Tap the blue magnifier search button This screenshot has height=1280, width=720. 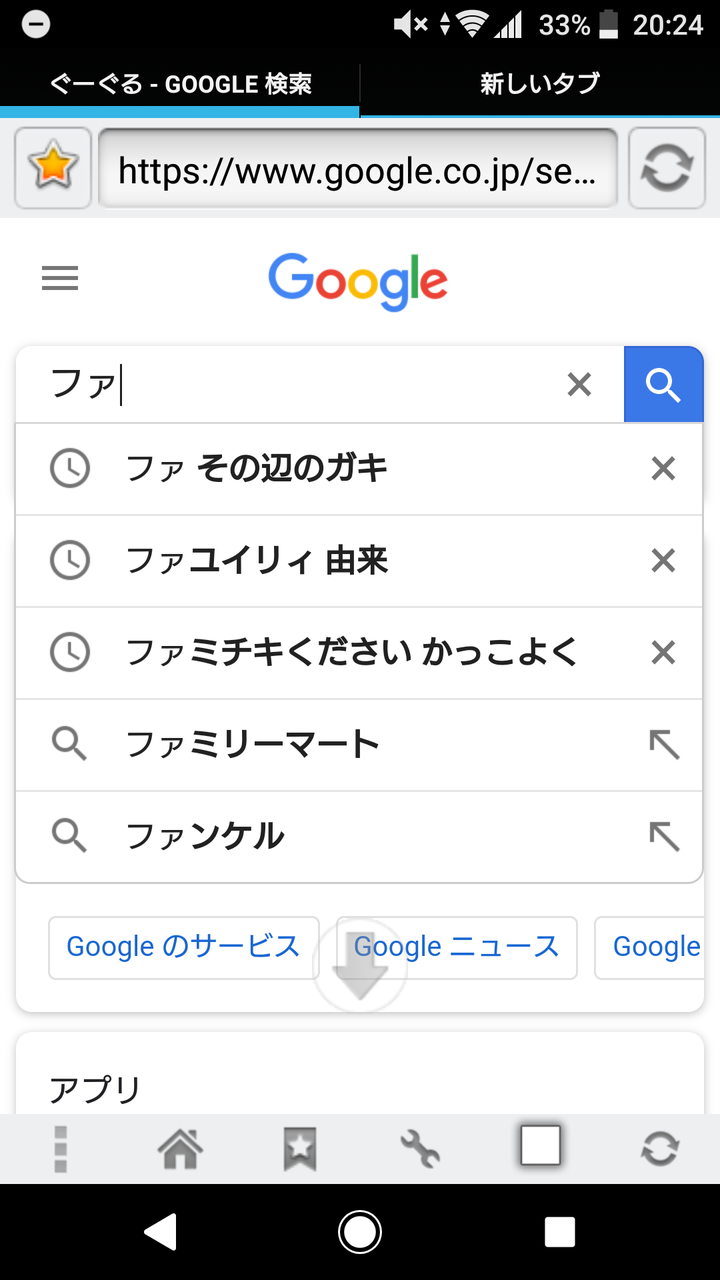663,384
